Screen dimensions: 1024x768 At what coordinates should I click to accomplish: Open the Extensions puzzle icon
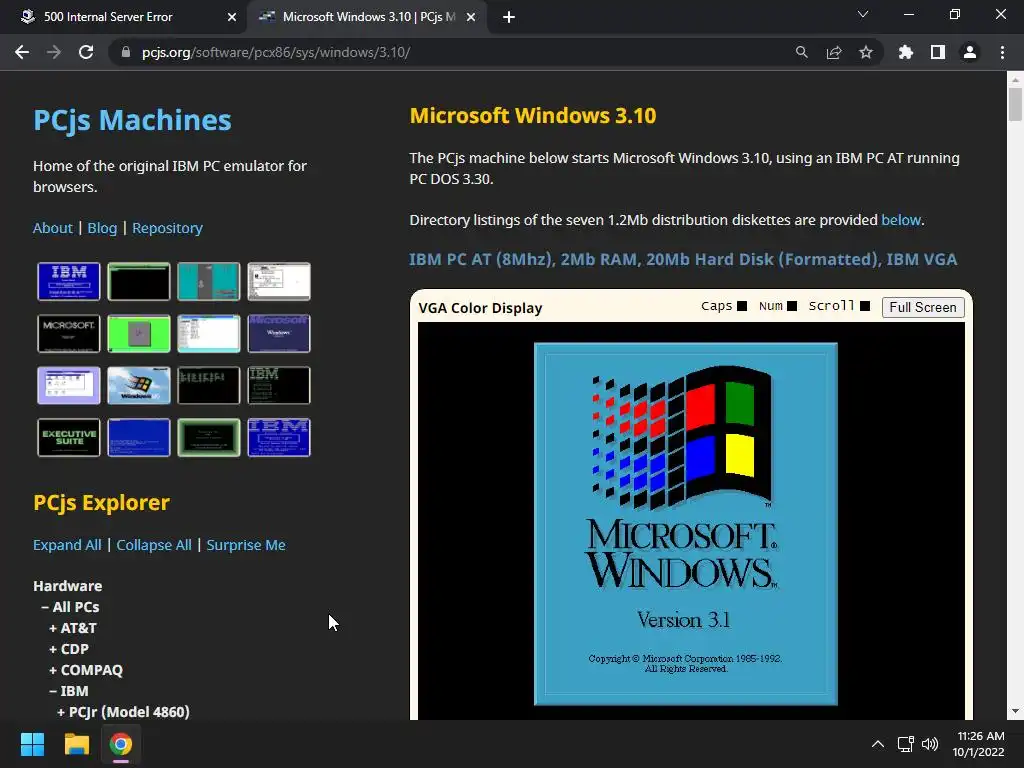pos(906,52)
